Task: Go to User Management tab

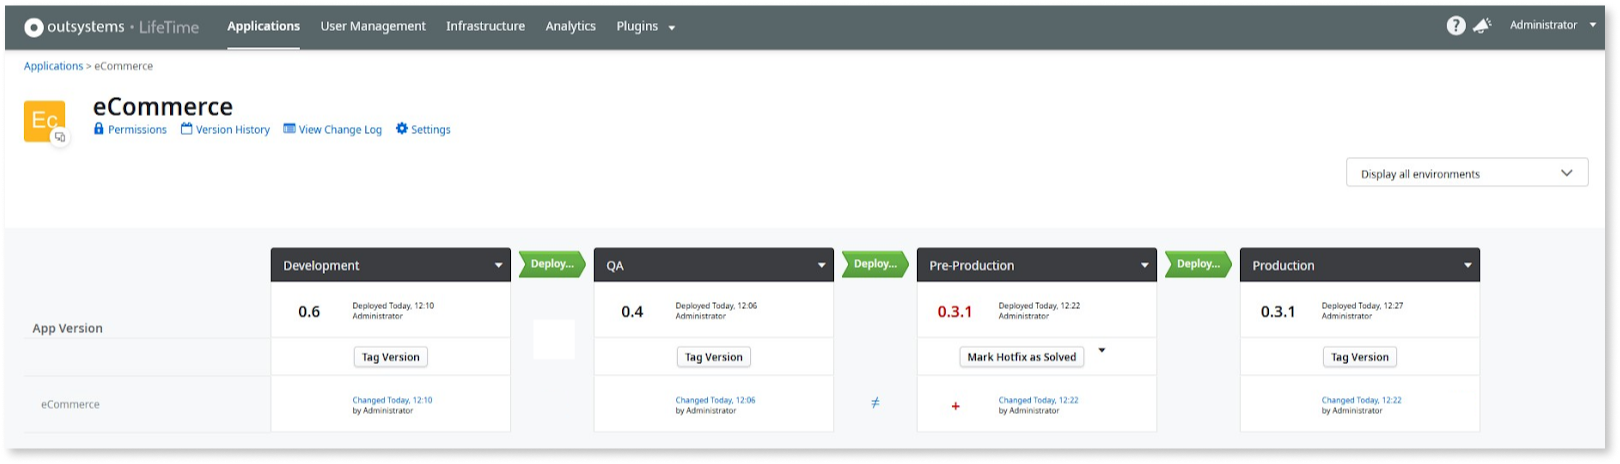Action: [x=373, y=26]
